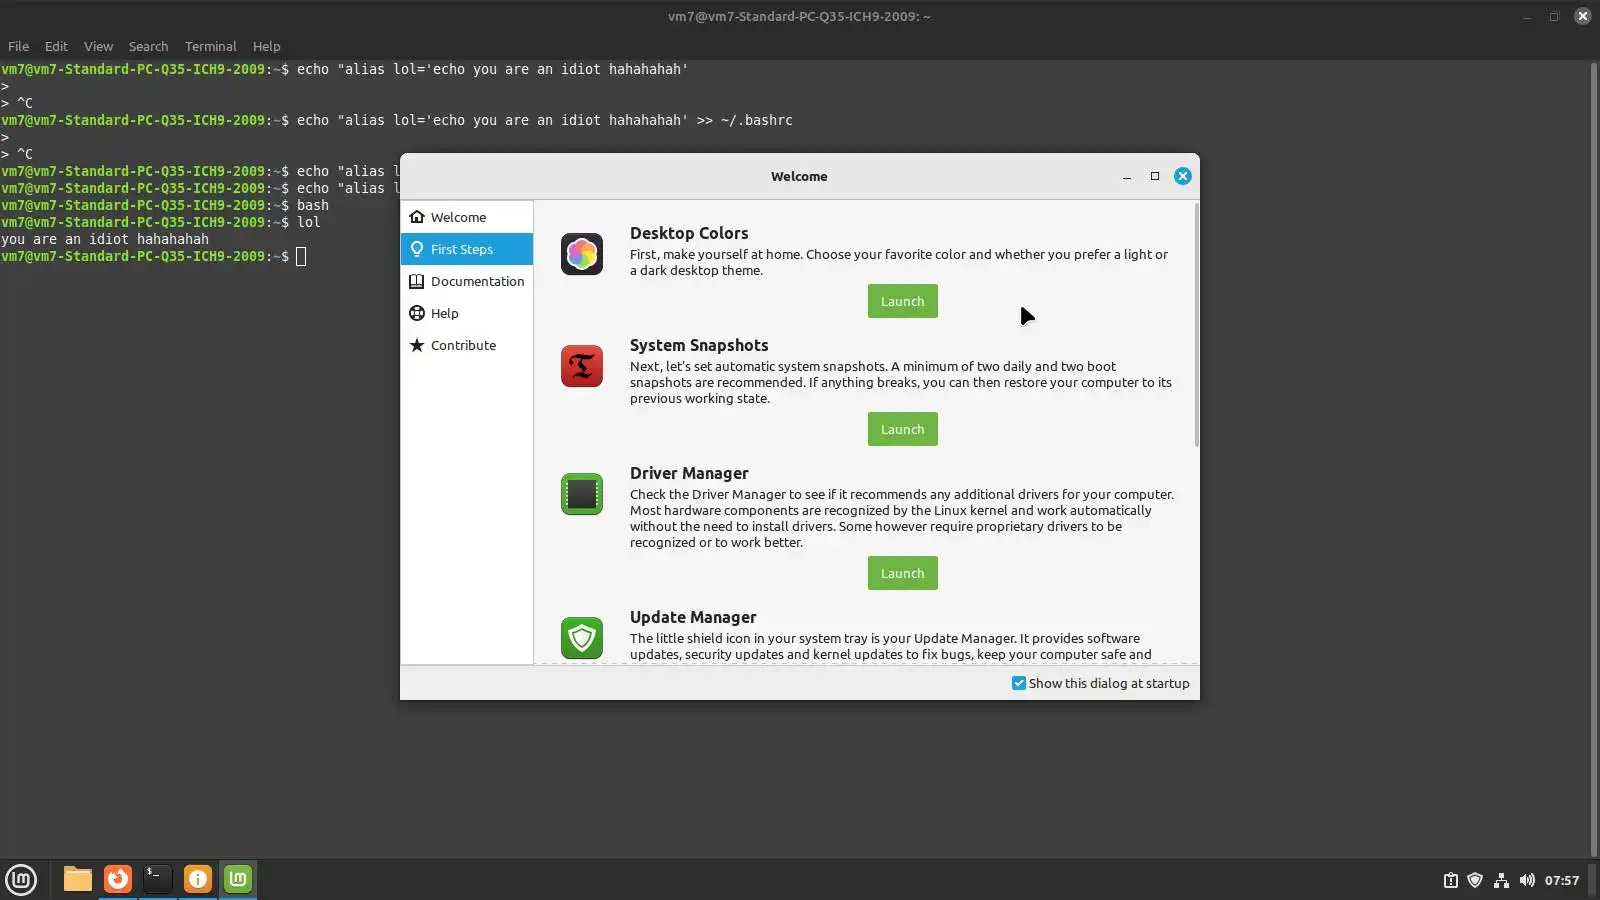Screen dimensions: 1600x900
Task: Click the Driver Manager chip icon
Action: point(582,494)
